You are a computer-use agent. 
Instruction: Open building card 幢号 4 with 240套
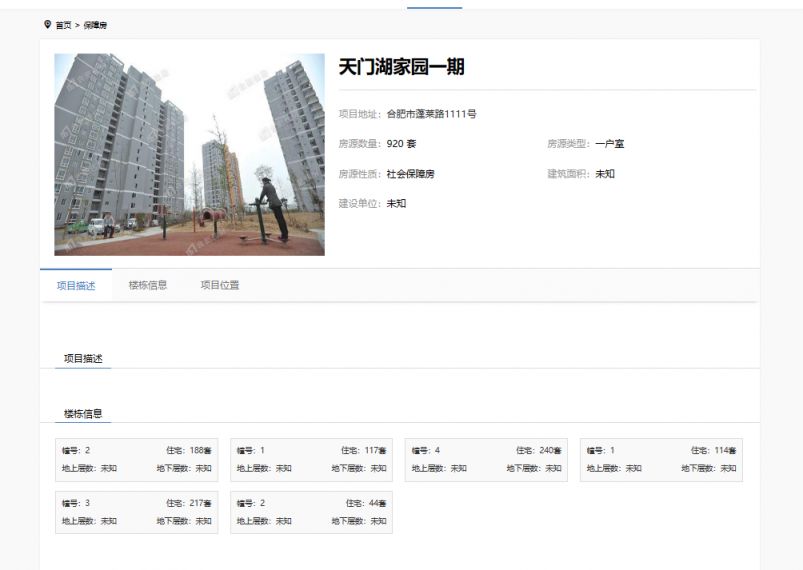[x=487, y=460]
